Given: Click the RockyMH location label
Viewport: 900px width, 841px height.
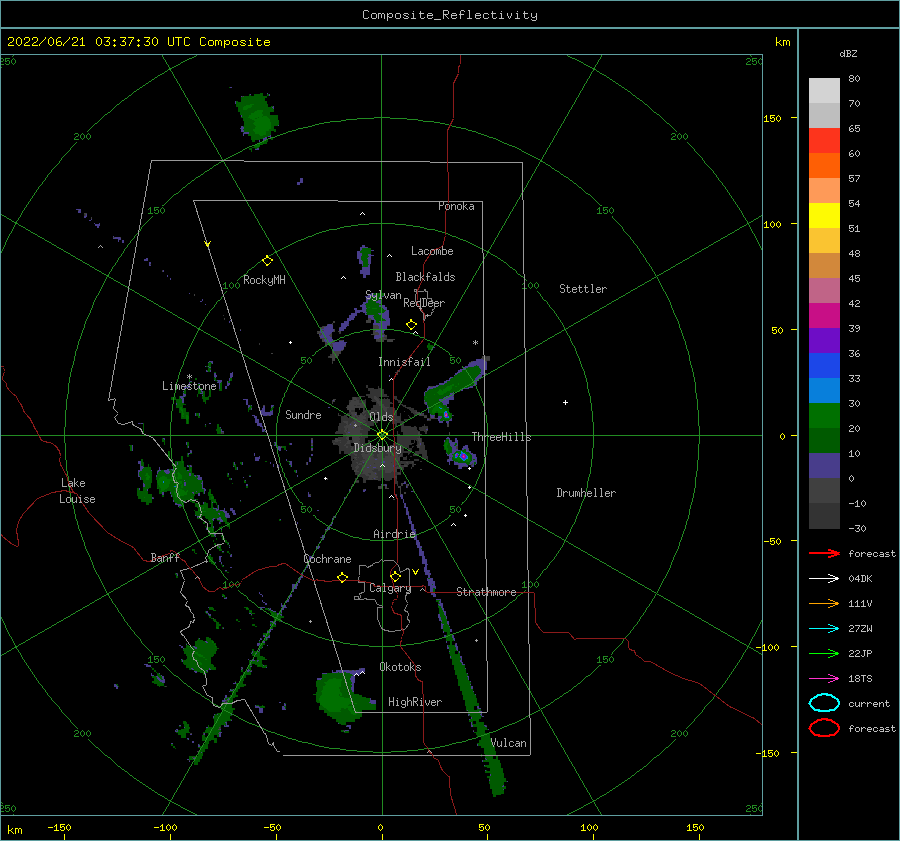Looking at the screenshot, I should tap(264, 280).
